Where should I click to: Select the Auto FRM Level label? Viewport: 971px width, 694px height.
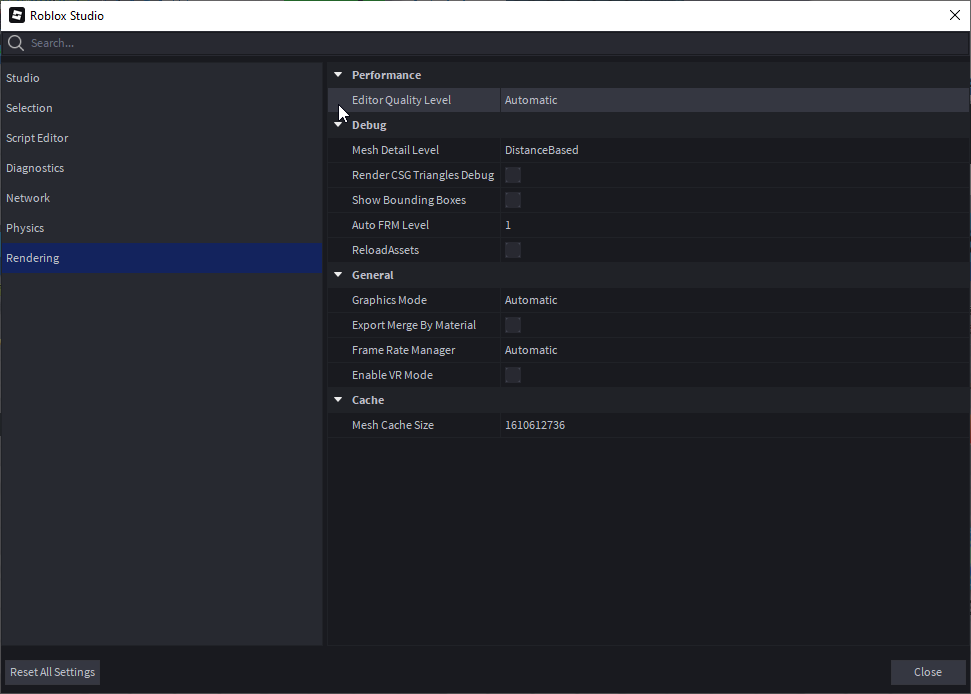(390, 225)
